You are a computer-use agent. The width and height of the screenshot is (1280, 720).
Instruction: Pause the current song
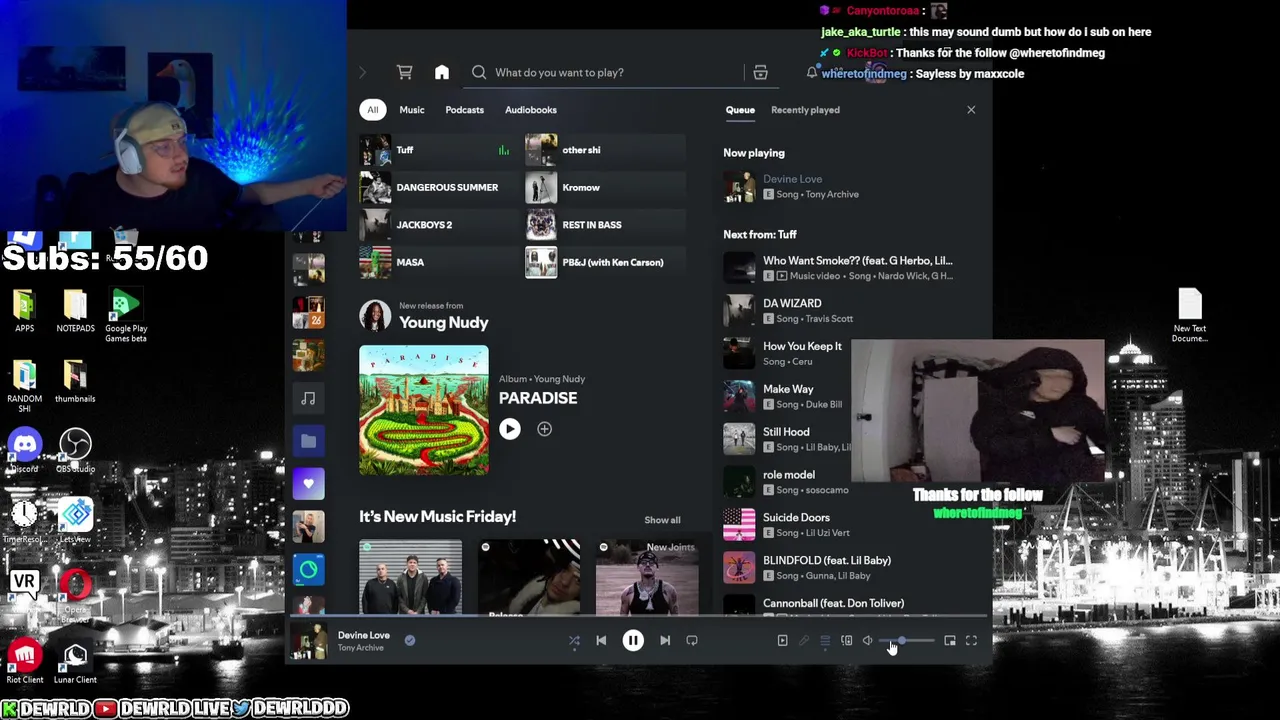[x=633, y=641]
